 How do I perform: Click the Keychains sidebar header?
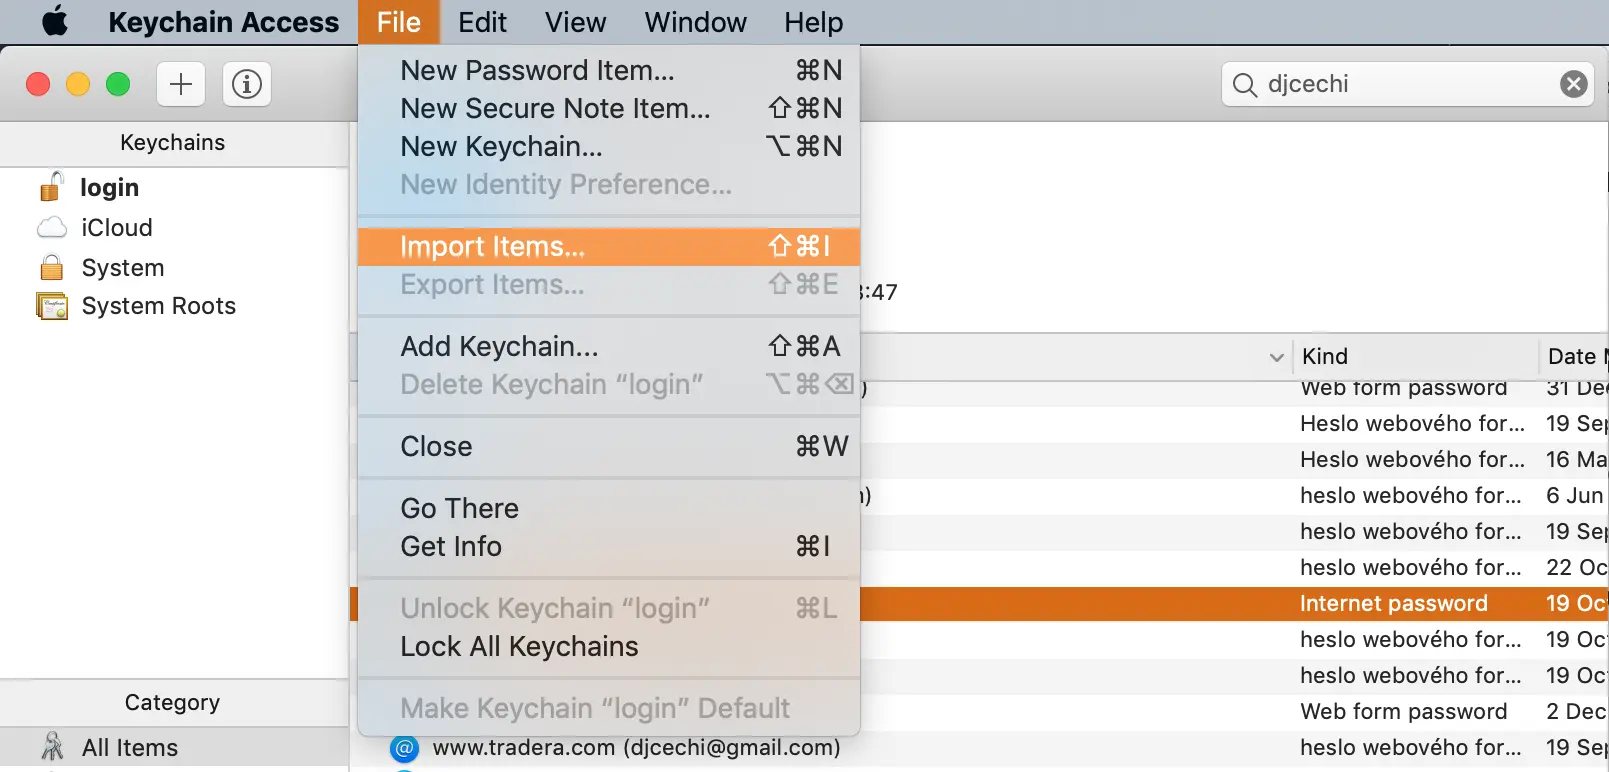(x=173, y=143)
